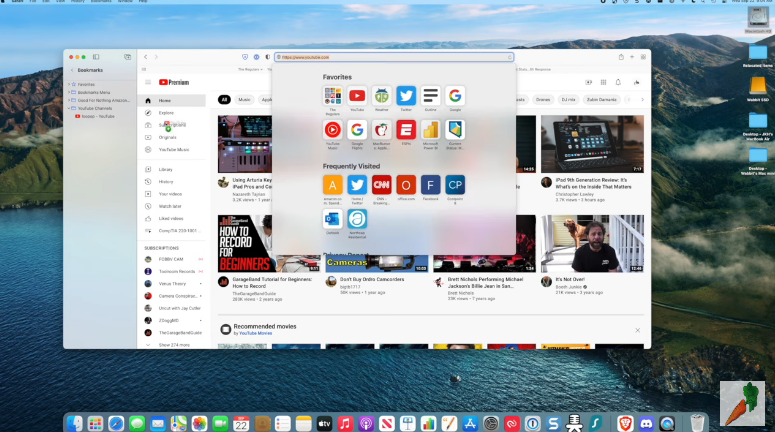The width and height of the screenshot is (775, 432).
Task: Open The Regulars folder in Favorites grid
Action: (333, 96)
